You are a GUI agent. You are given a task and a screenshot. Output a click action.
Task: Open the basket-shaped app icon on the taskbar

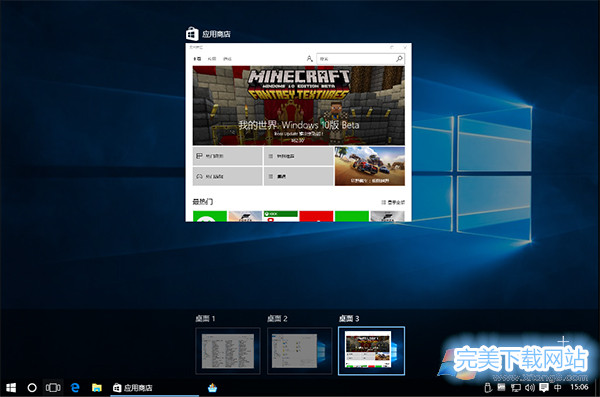[x=212, y=388]
